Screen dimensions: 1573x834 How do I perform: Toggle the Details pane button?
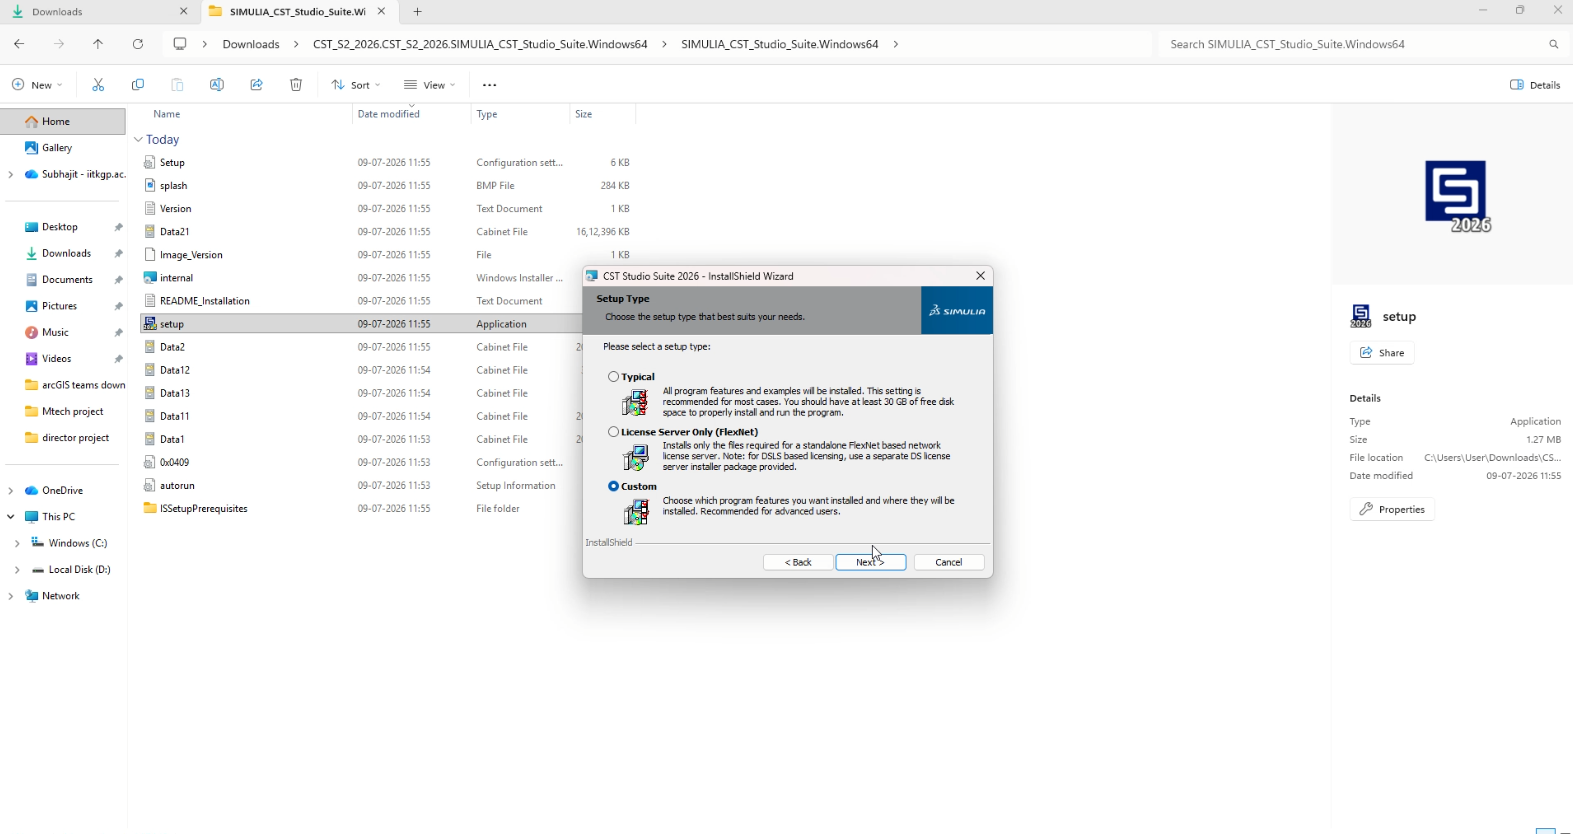click(x=1535, y=85)
